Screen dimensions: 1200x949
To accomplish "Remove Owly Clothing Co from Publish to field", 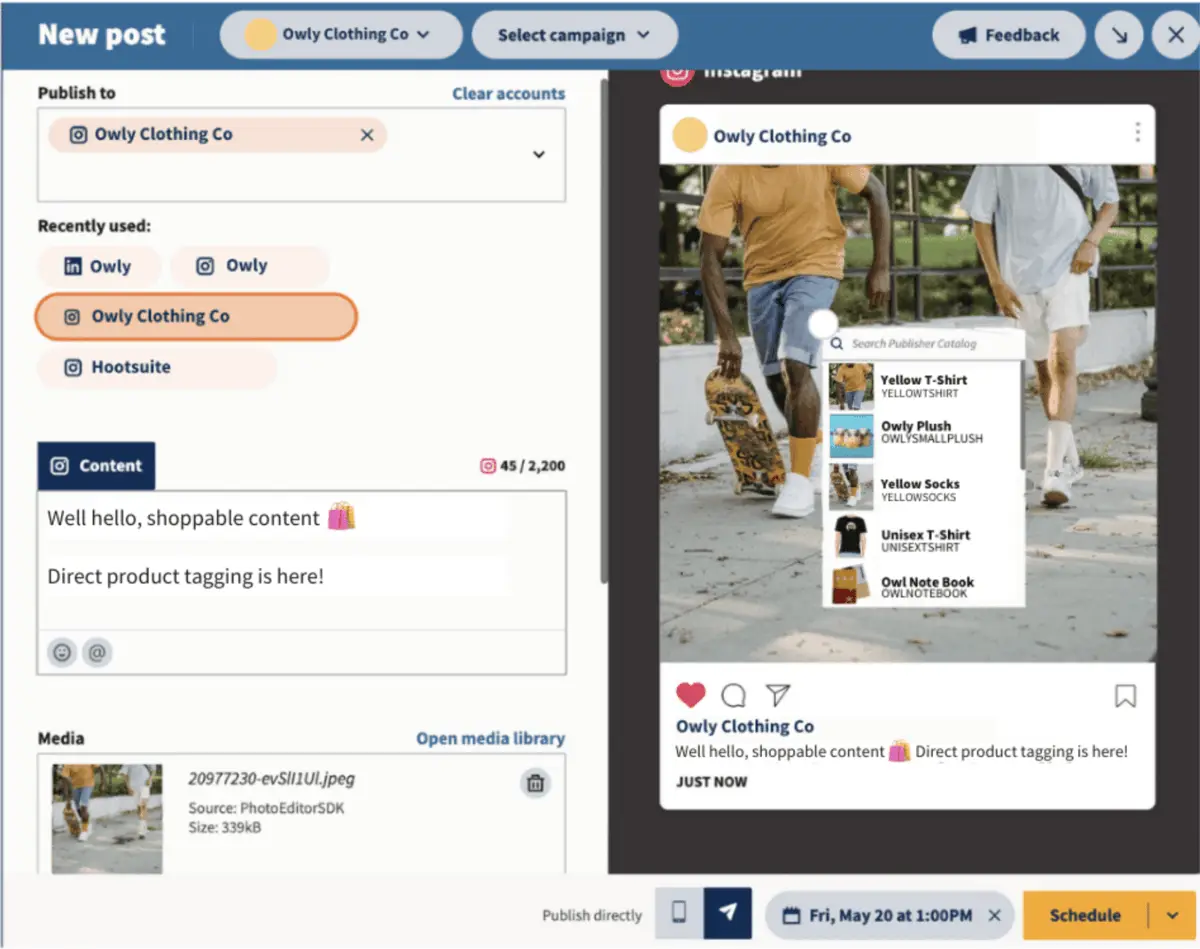I will [x=367, y=135].
